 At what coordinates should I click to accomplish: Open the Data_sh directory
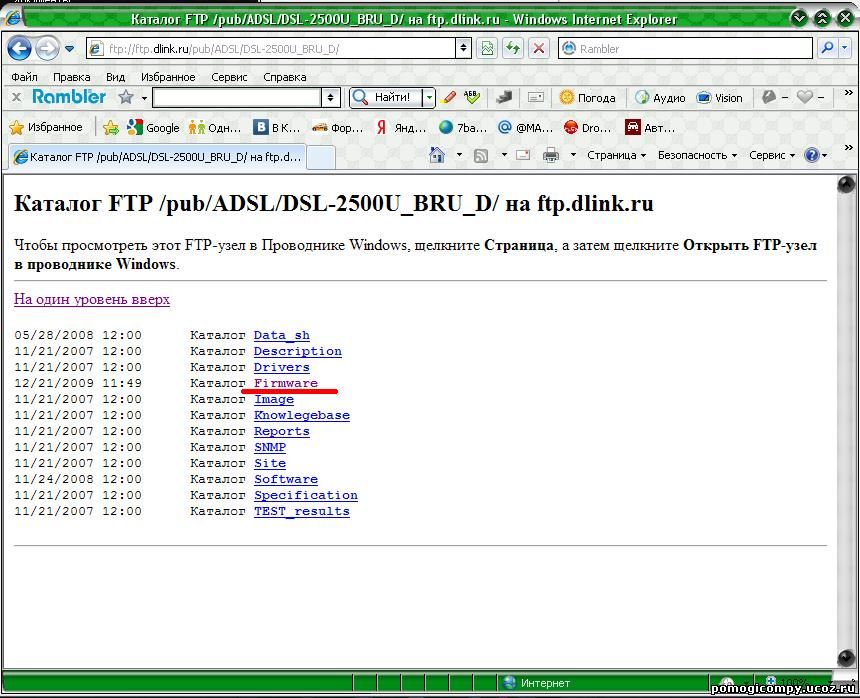point(281,335)
